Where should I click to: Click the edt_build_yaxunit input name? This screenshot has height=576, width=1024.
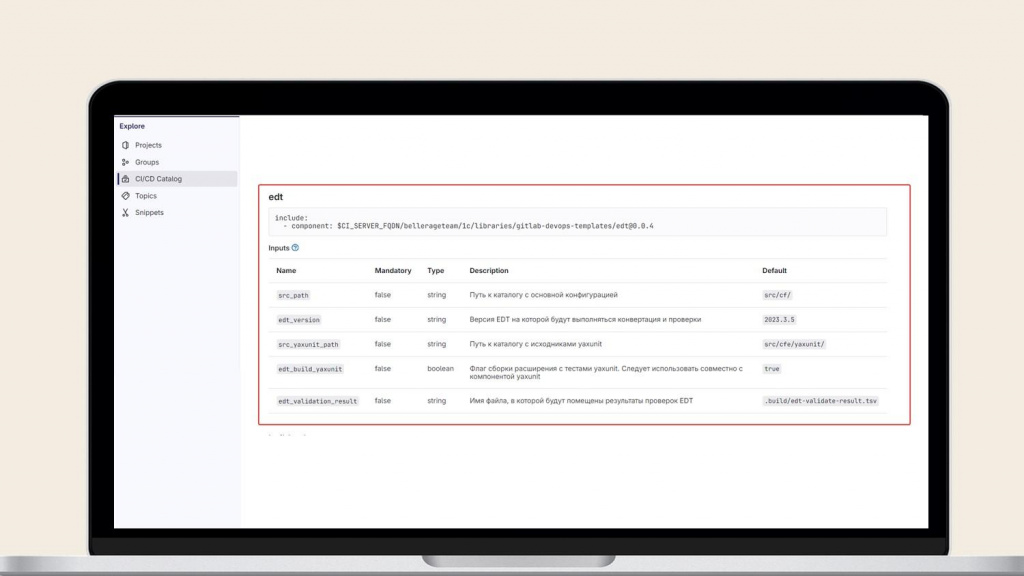pos(310,369)
